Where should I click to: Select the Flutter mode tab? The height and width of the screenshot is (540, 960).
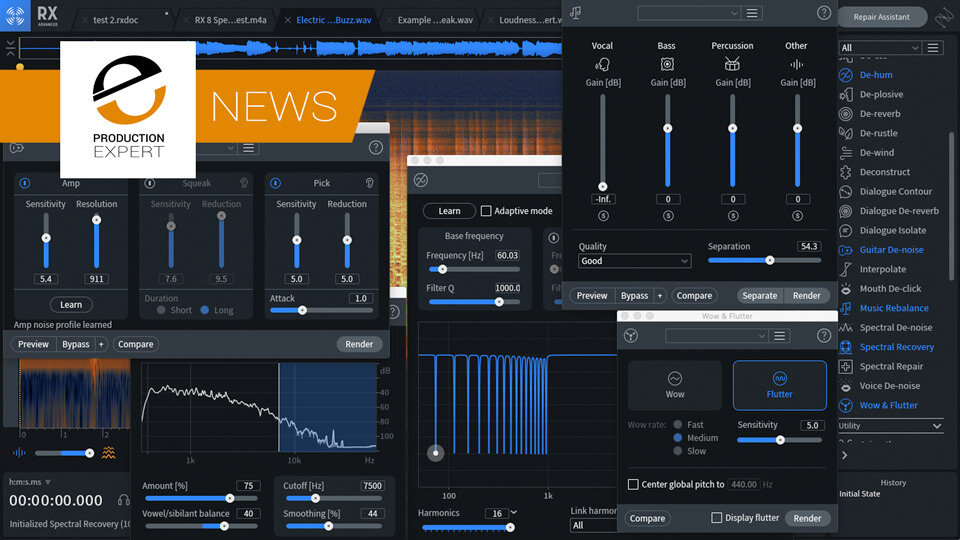click(x=779, y=385)
